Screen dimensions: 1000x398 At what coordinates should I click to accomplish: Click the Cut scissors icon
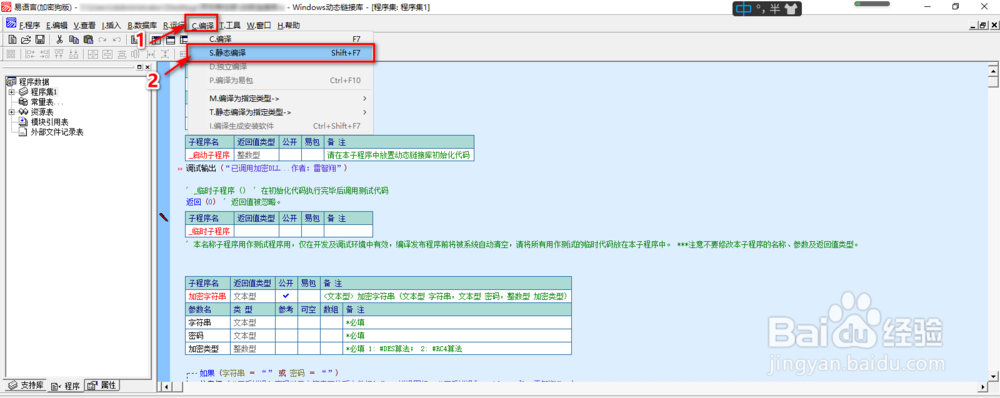(x=59, y=40)
